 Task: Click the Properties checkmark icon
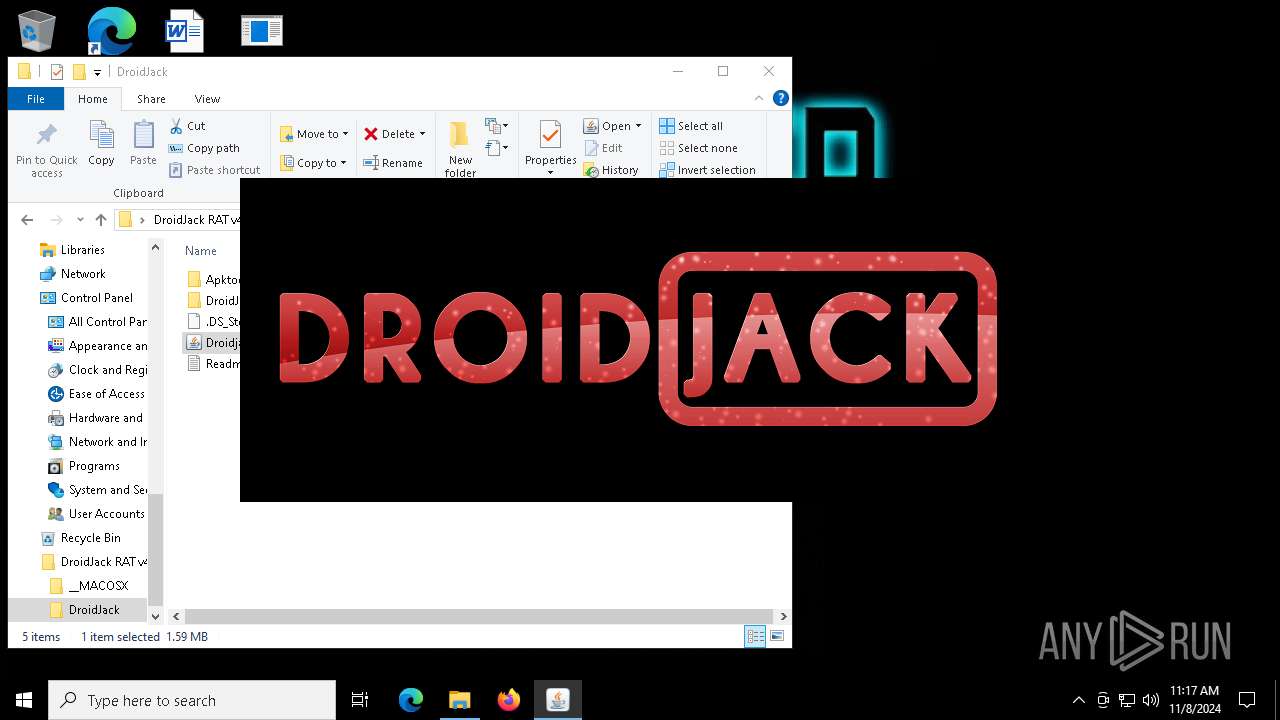tap(550, 135)
